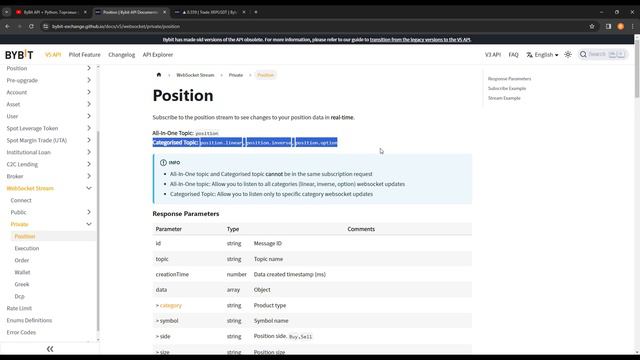Image resolution: width=640 pixels, height=360 pixels.
Task: Close the YouTube Bybit API tab
Action: (x=85, y=12)
